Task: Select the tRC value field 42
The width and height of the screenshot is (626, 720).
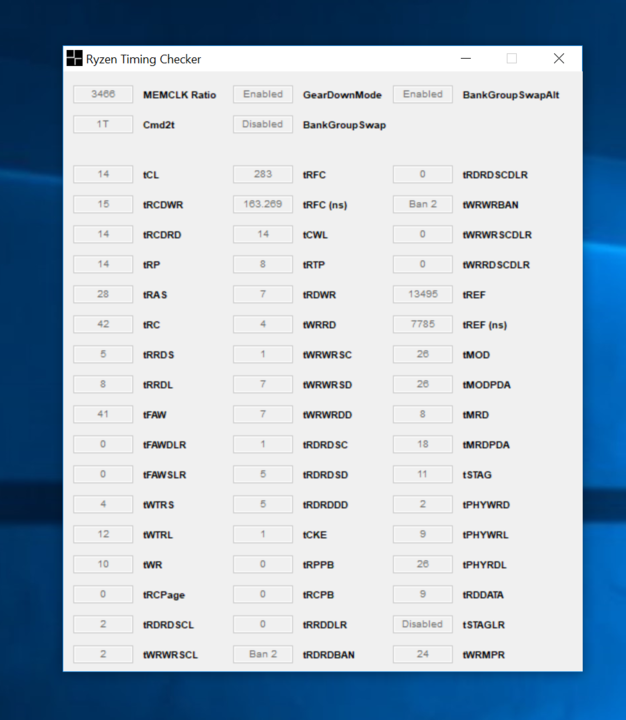Action: 103,324
